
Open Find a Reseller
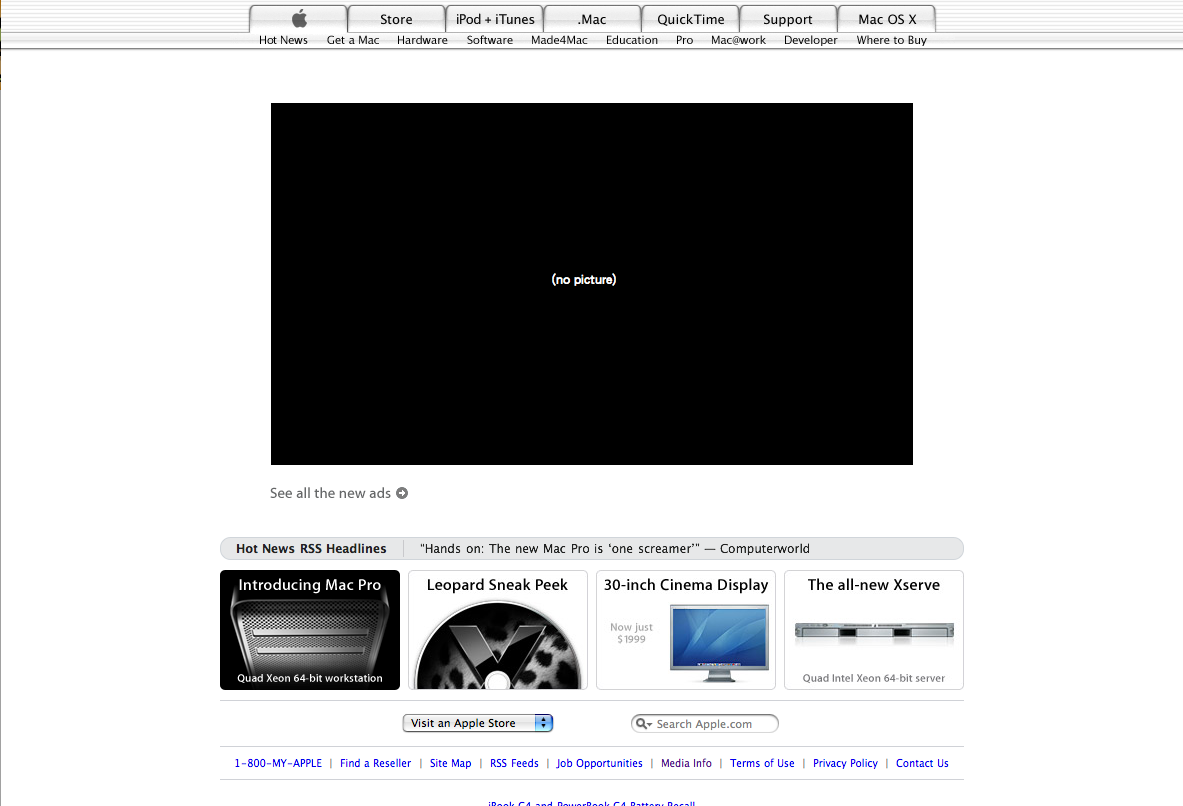[376, 763]
